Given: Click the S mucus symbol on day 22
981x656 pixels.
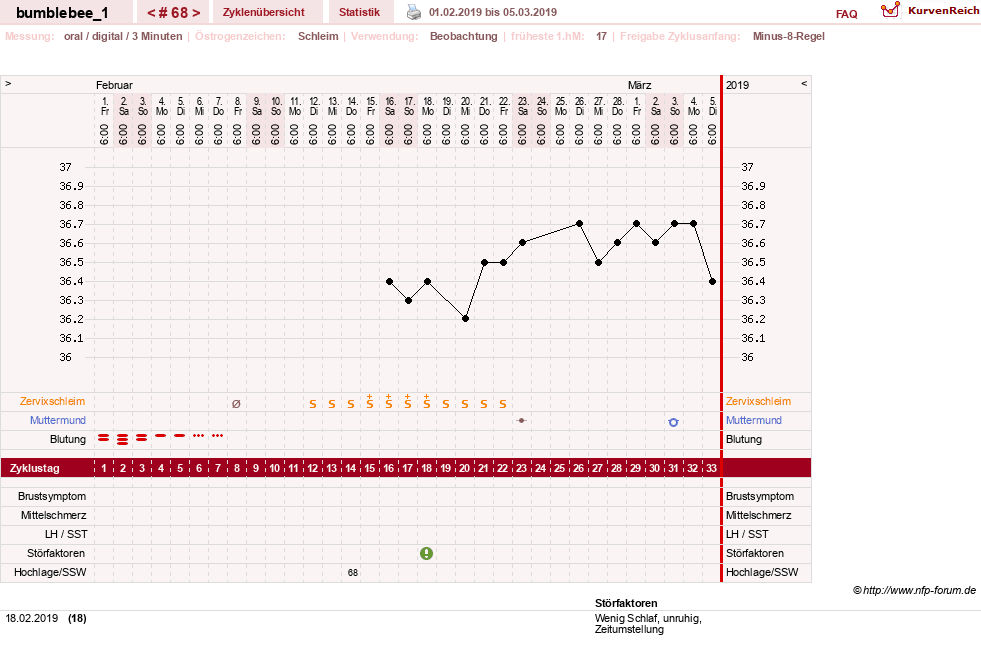Looking at the screenshot, I should 503,404.
